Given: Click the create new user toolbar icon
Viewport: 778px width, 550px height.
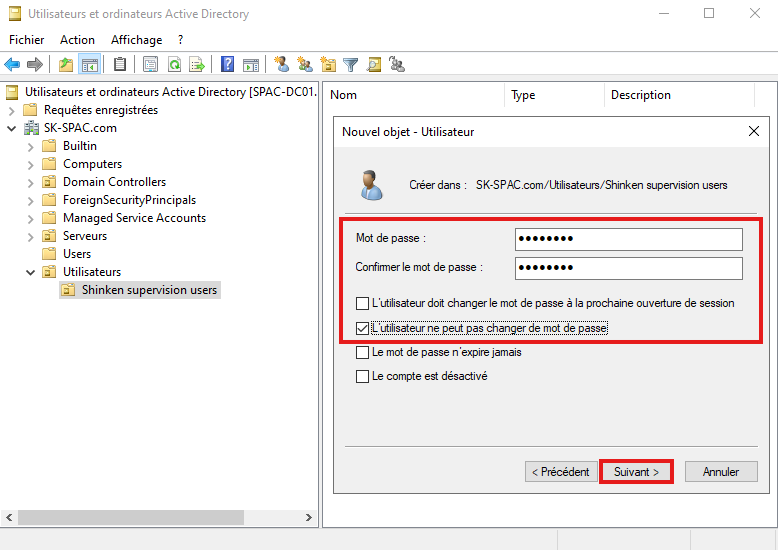Looking at the screenshot, I should [x=281, y=65].
